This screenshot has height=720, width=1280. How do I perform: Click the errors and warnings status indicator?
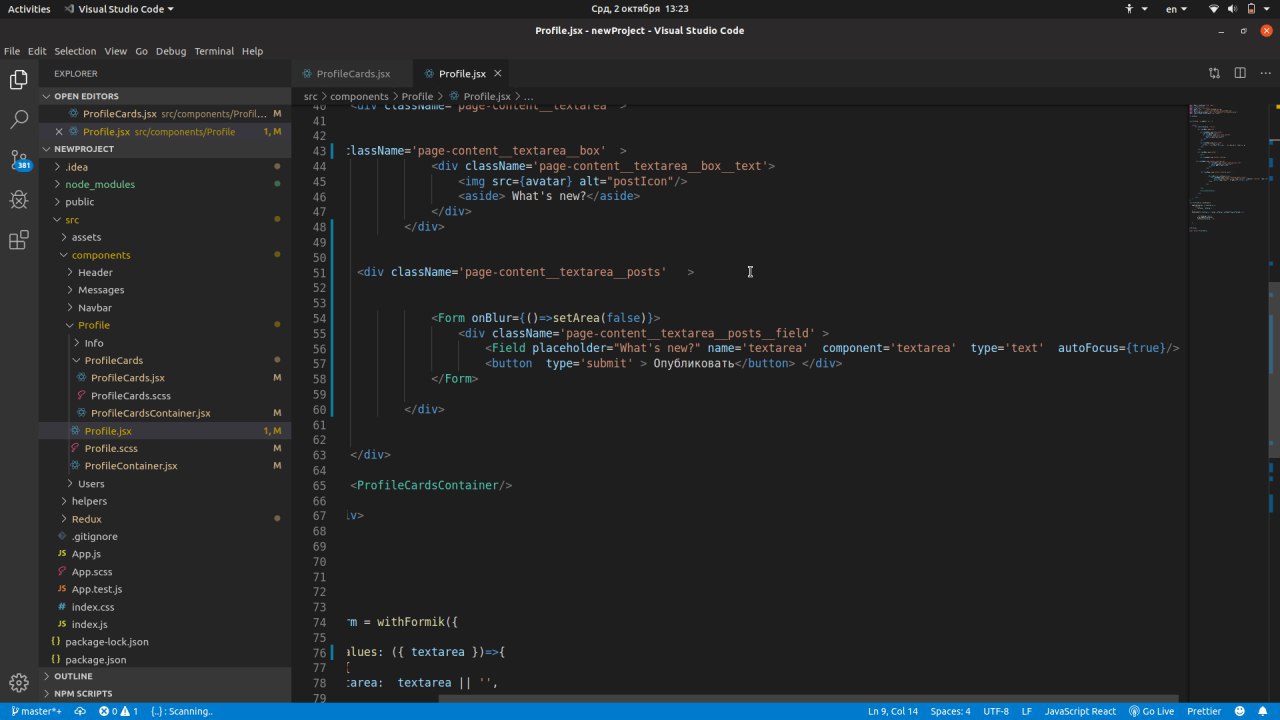[x=118, y=711]
